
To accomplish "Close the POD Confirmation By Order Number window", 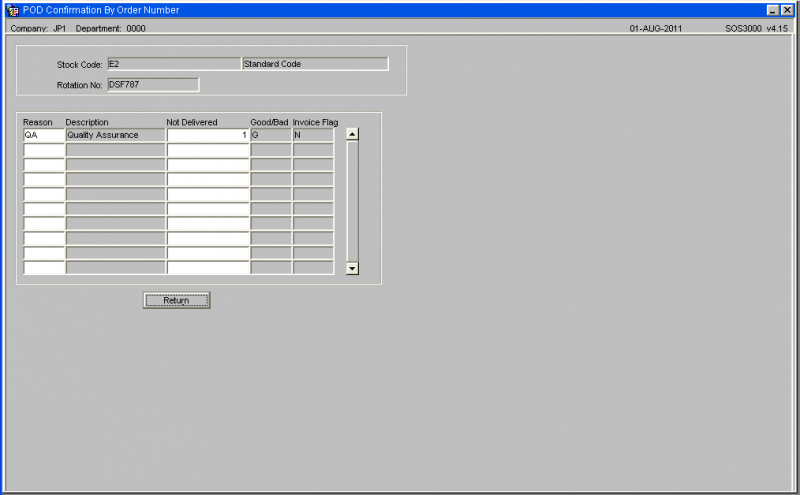I will [787, 10].
